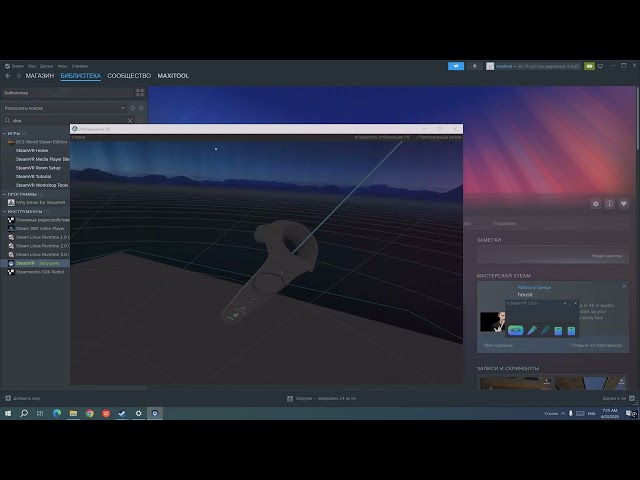Select SteamVR Home in library list

point(32,151)
